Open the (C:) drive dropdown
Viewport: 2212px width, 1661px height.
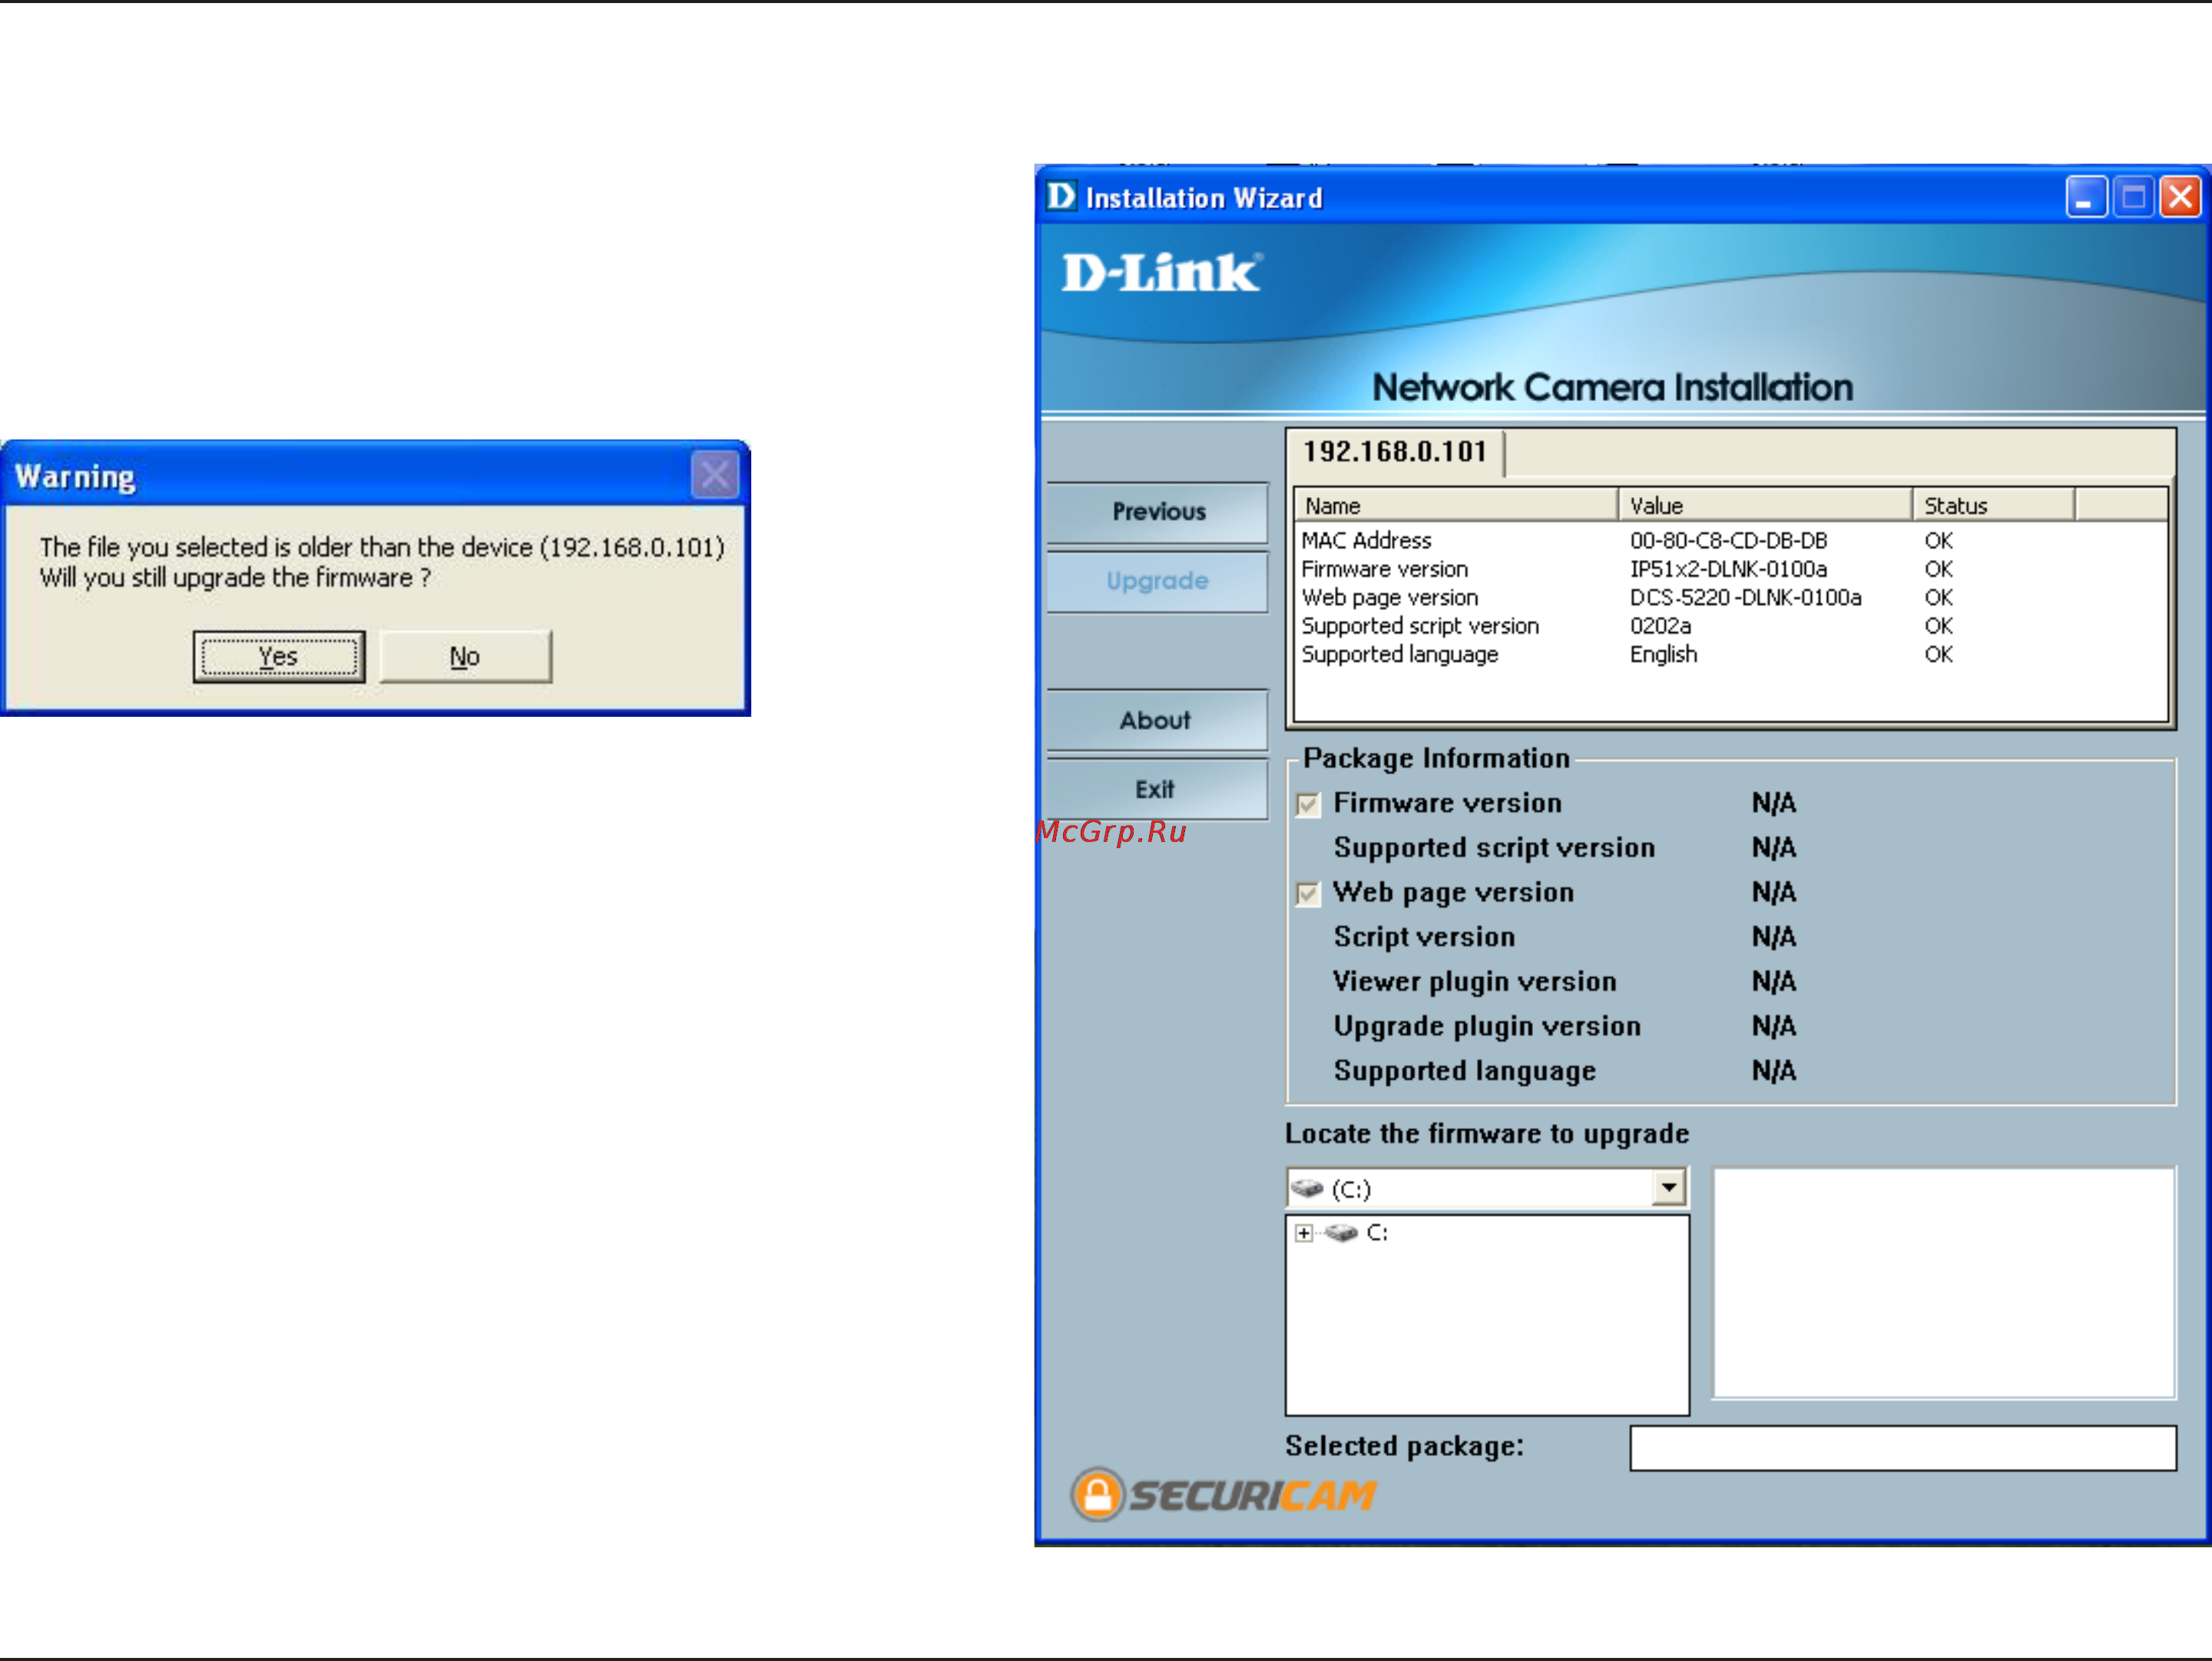[x=1668, y=1188]
